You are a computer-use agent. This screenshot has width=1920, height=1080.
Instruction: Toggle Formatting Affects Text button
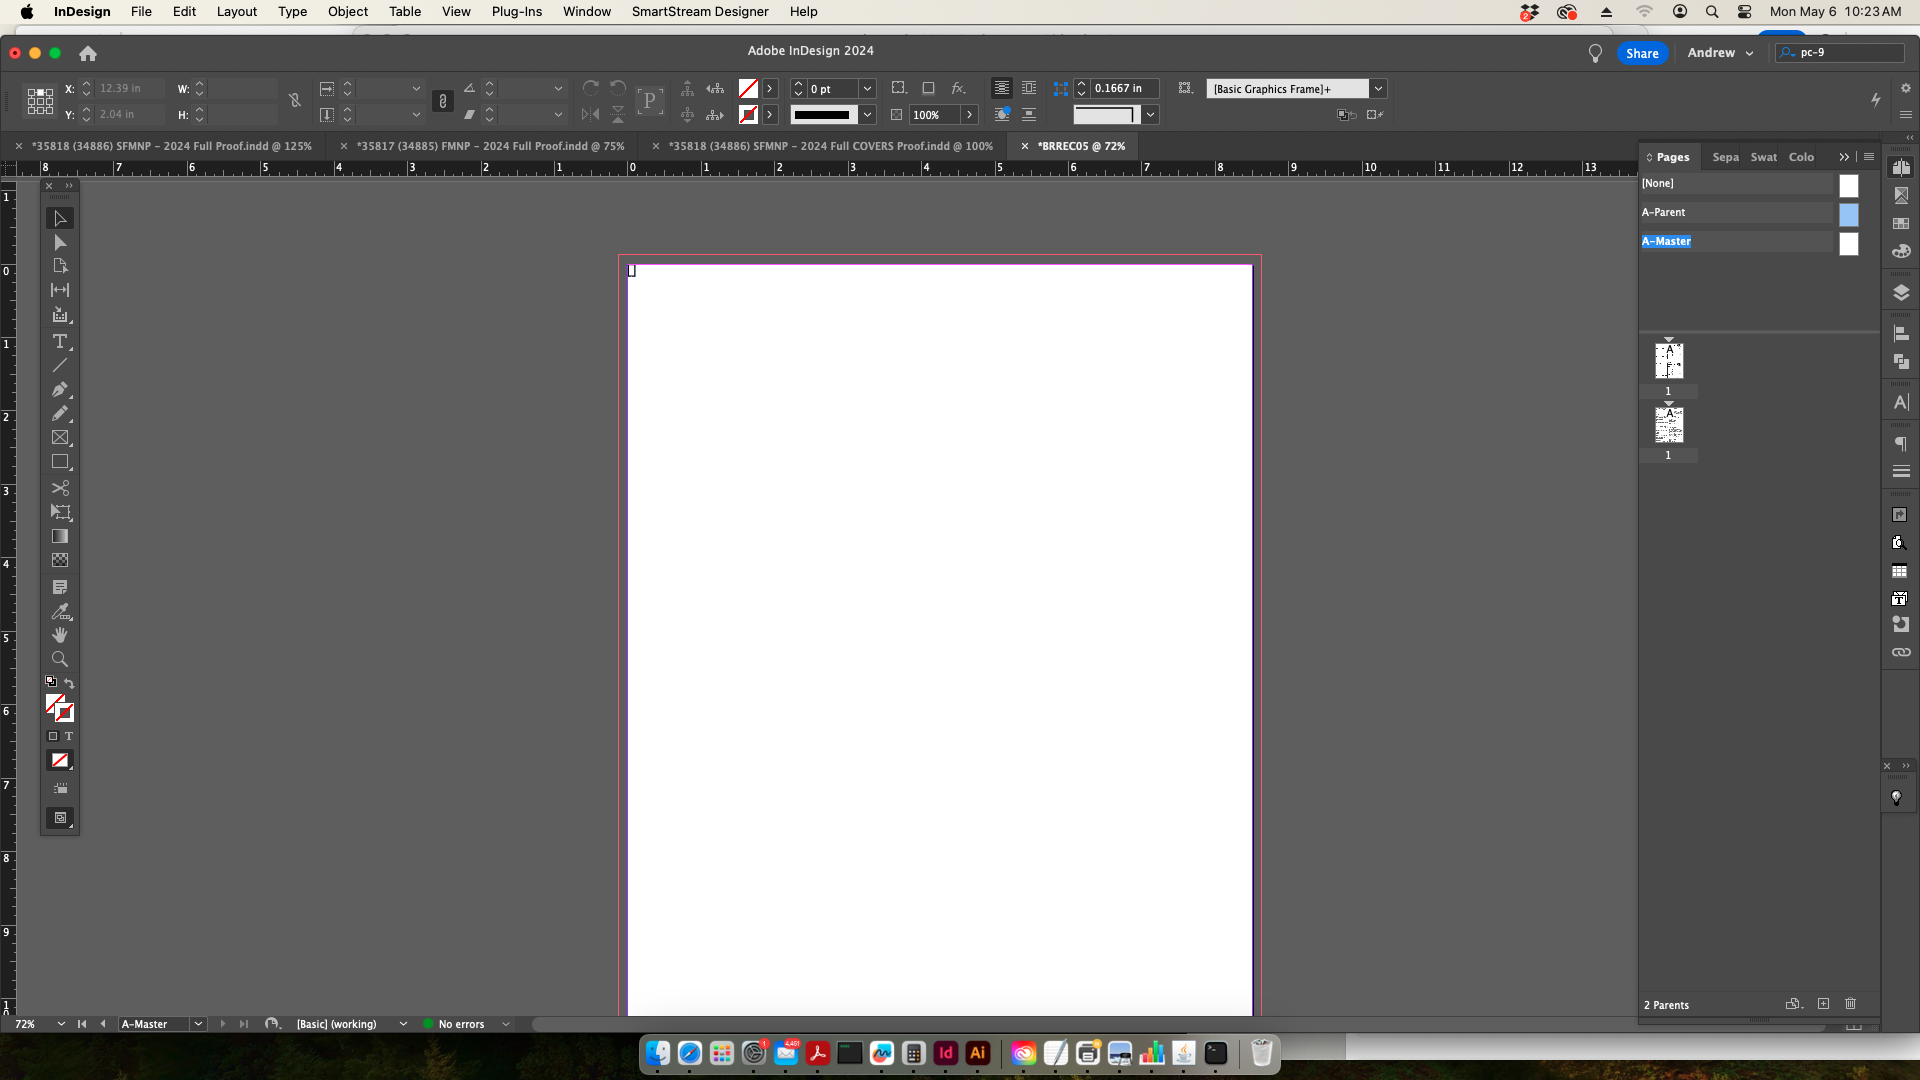click(69, 736)
